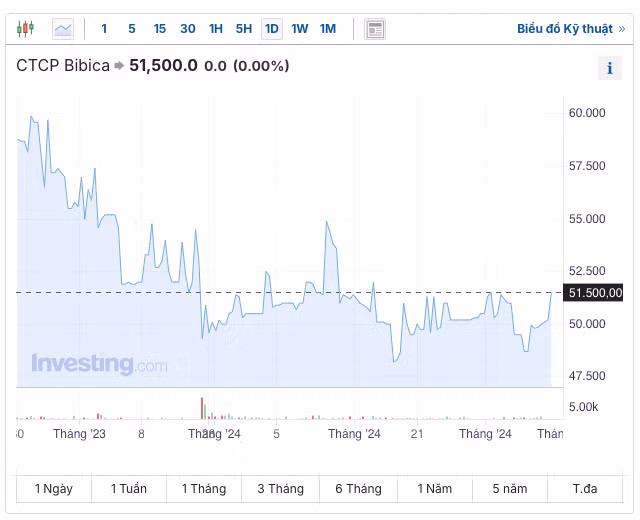Select the 15-minute interval
This screenshot has height=520, width=640.
[x=159, y=29]
